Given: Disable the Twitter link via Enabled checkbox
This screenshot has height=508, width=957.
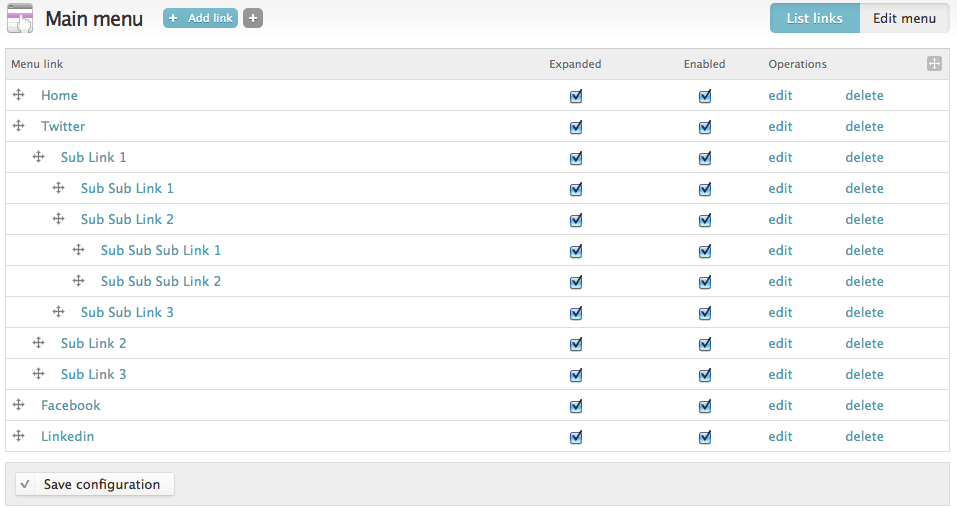Looking at the screenshot, I should click(705, 127).
